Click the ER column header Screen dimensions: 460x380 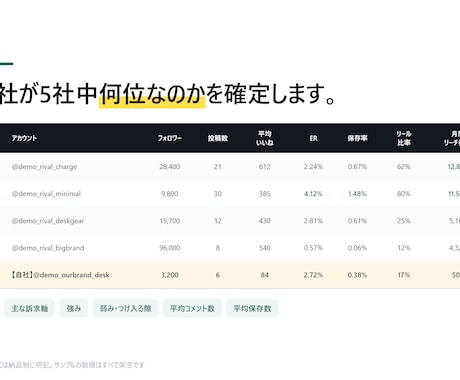(313, 138)
